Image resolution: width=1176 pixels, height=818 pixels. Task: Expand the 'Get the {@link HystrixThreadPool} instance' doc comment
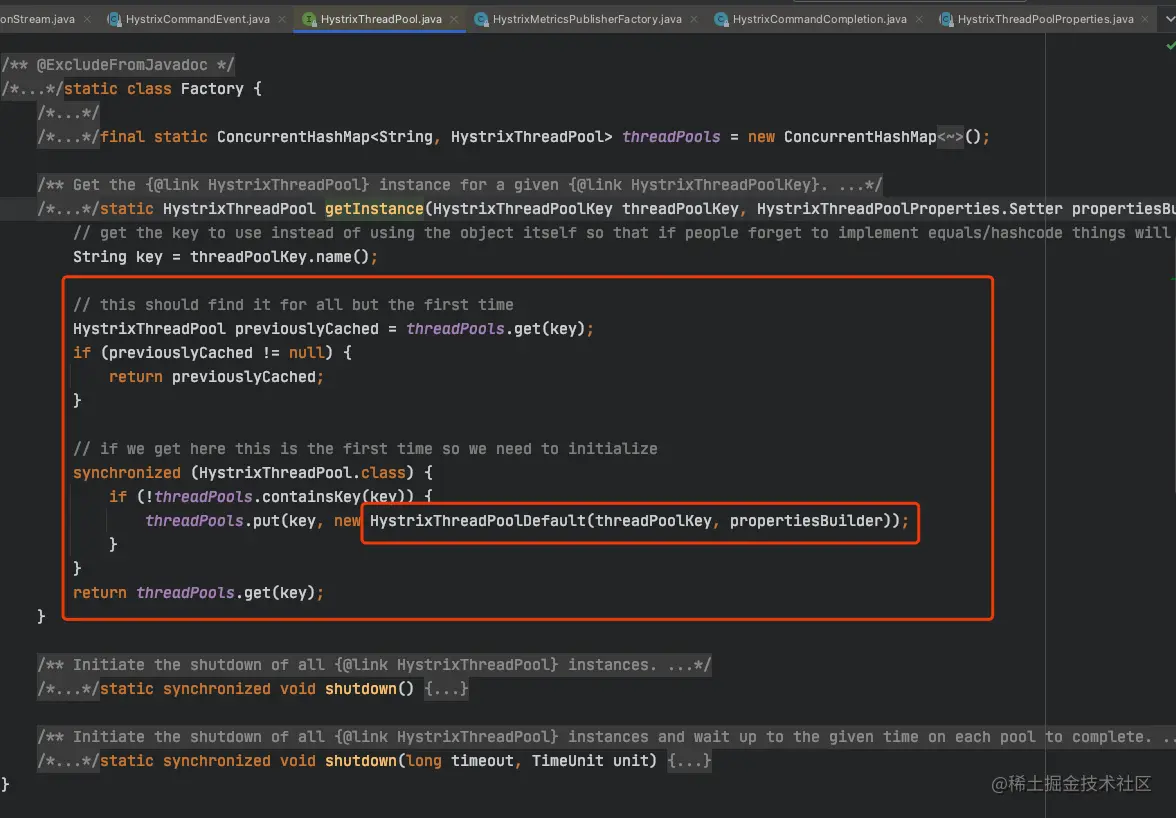click(460, 184)
